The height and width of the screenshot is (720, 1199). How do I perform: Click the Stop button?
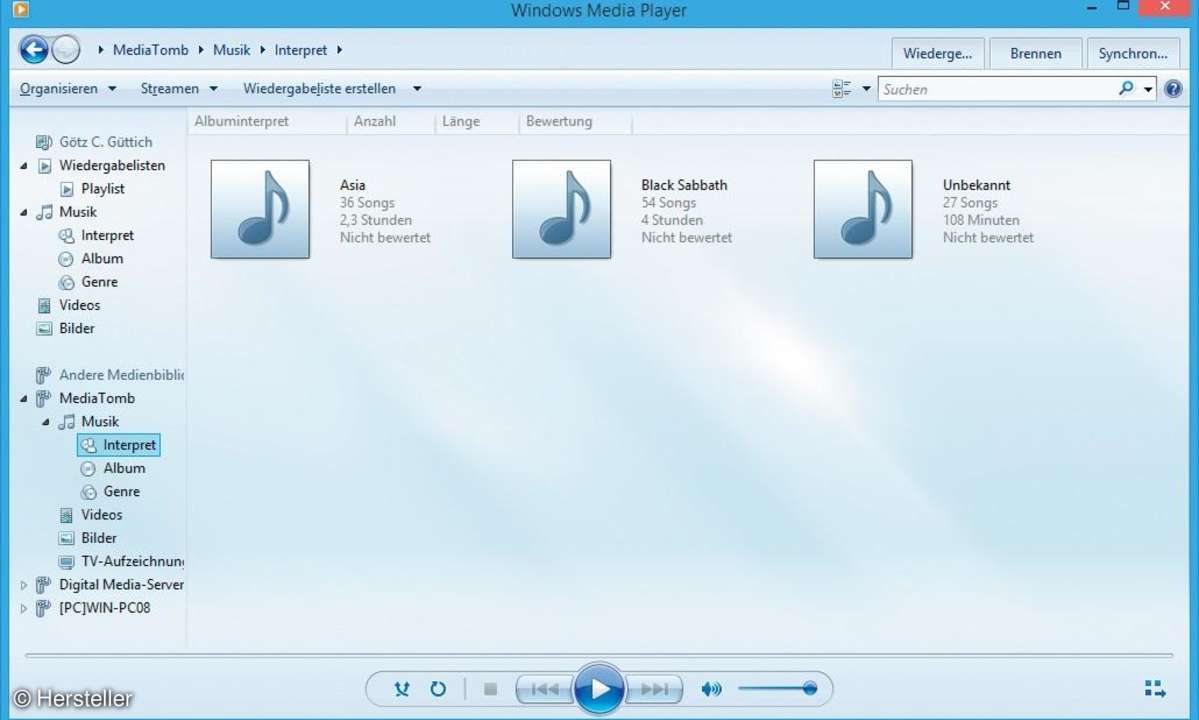pyautogui.click(x=491, y=689)
